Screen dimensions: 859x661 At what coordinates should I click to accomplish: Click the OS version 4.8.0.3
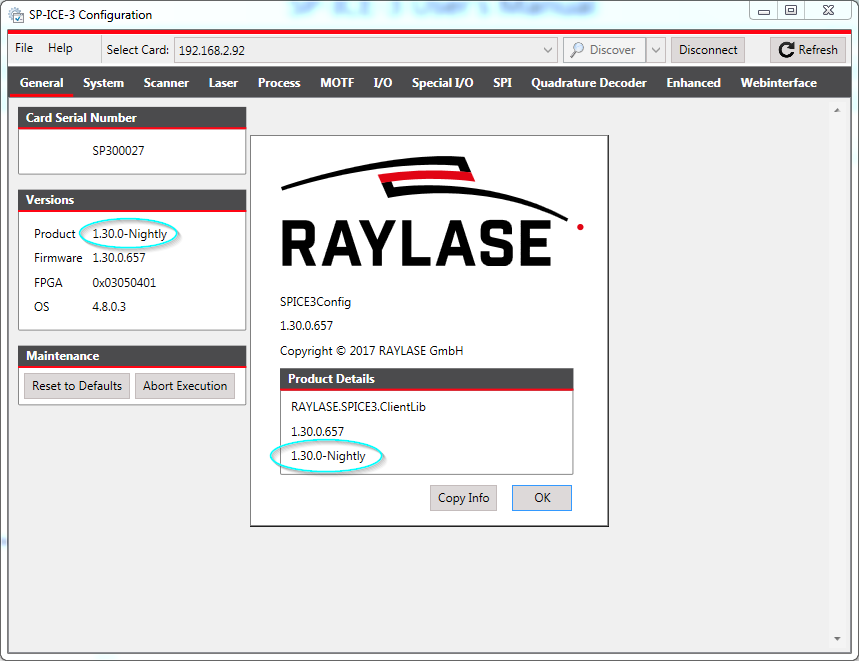[x=109, y=307]
